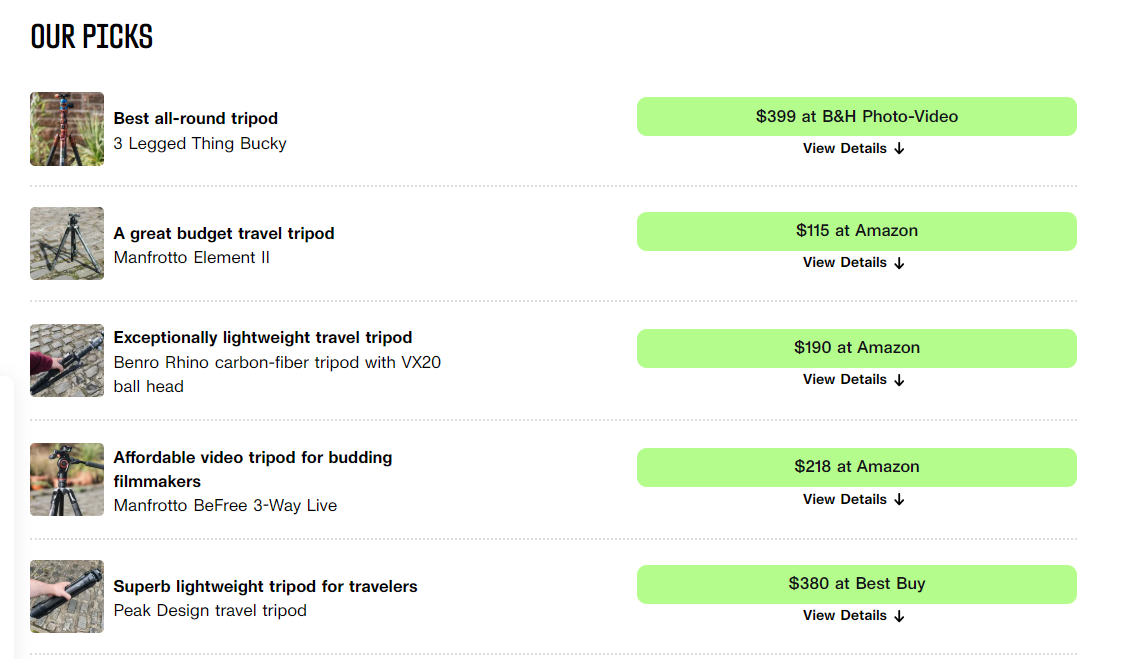Expand View Details for Manfrotto Element II
The image size is (1131, 659).
coord(853,263)
